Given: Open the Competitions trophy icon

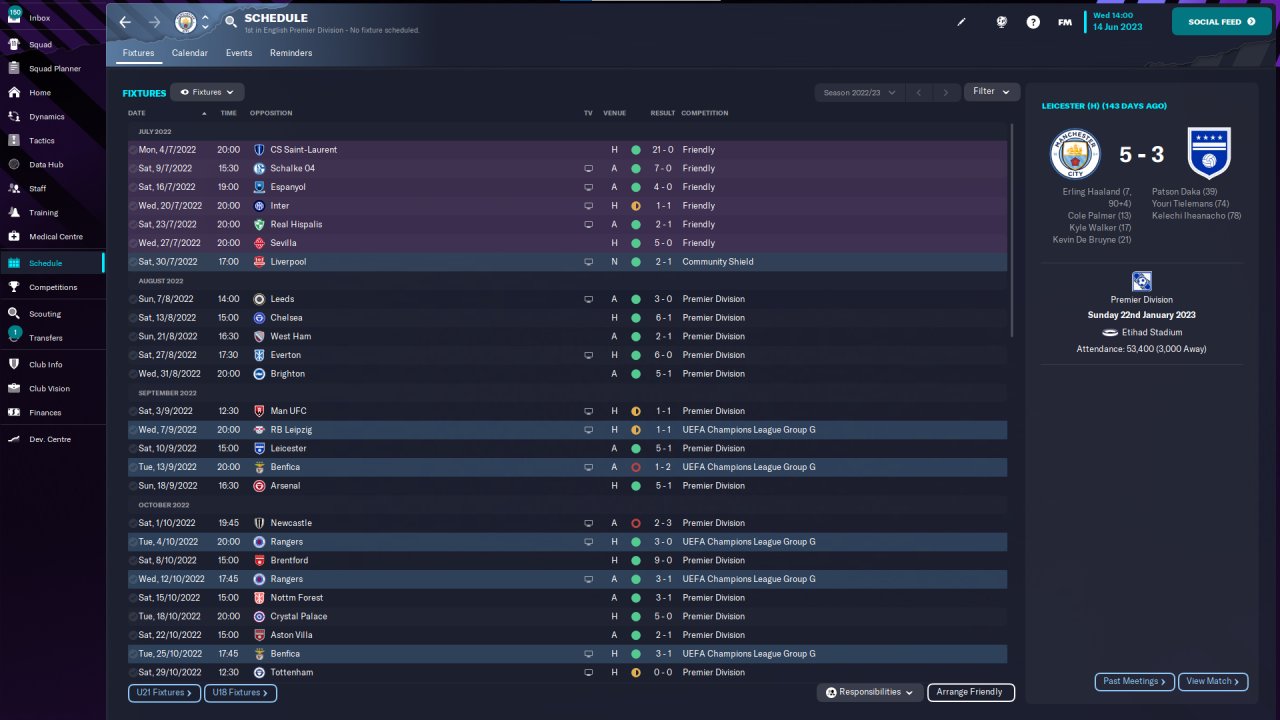Looking at the screenshot, I should point(14,287).
